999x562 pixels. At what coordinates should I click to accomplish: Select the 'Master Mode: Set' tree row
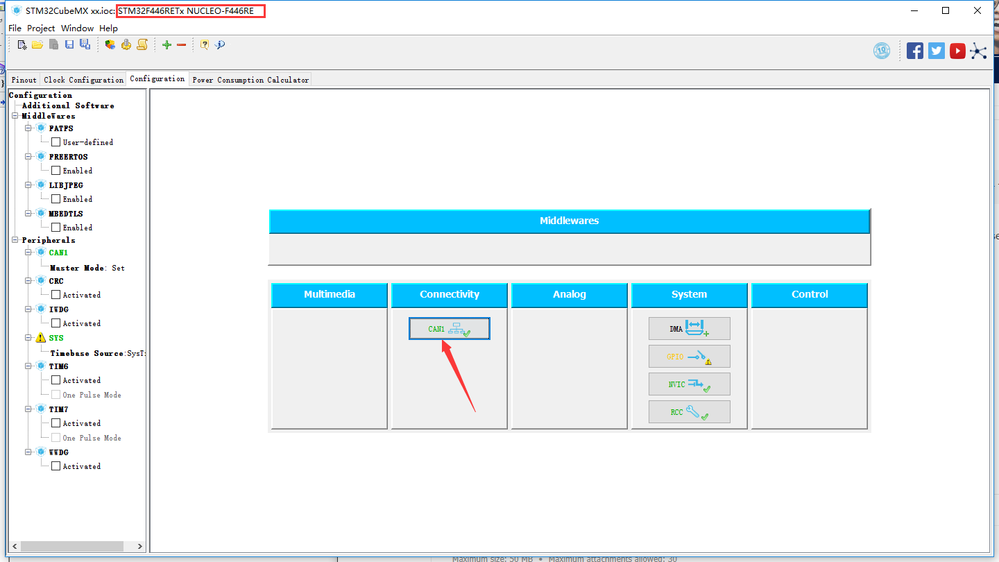tap(87, 268)
